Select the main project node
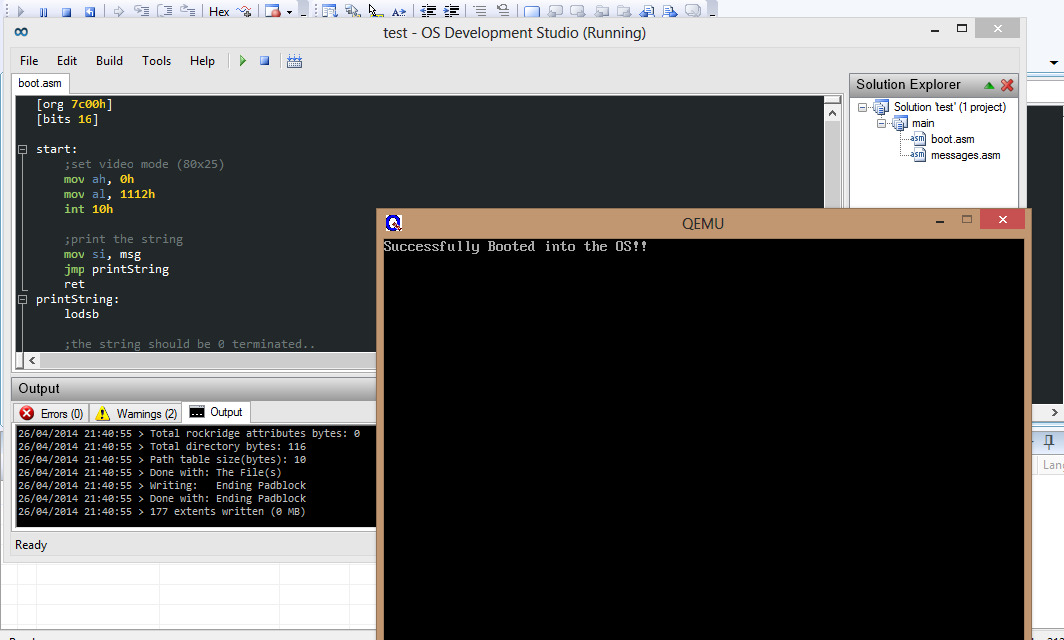The height and width of the screenshot is (640, 1064). tap(923, 124)
